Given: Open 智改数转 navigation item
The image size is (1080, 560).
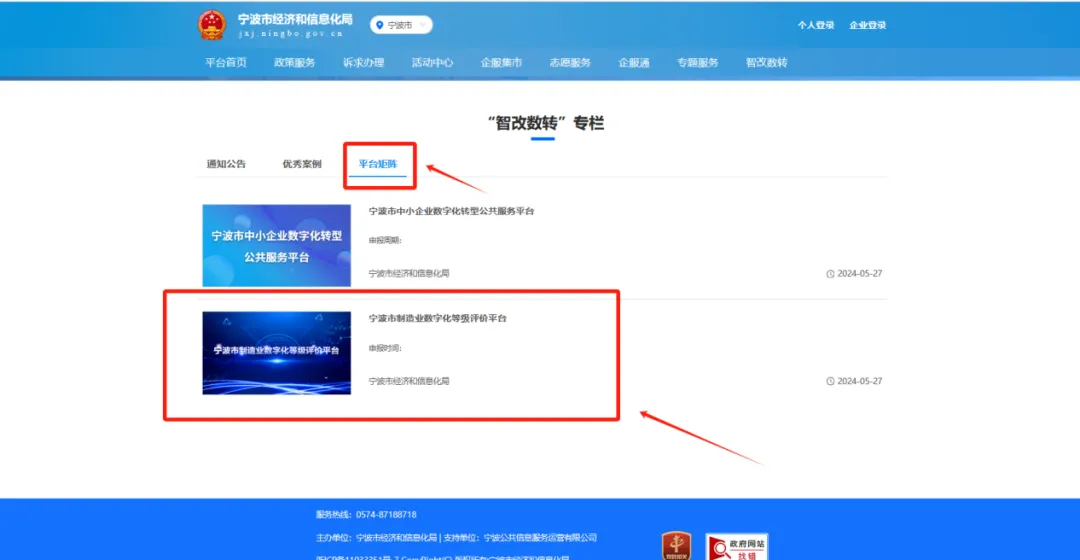Looking at the screenshot, I should pyautogui.click(x=767, y=62).
